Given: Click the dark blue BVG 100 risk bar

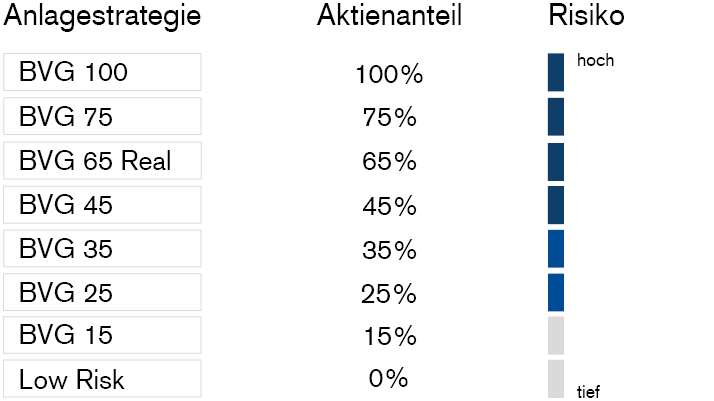Looking at the screenshot, I should coord(556,72).
